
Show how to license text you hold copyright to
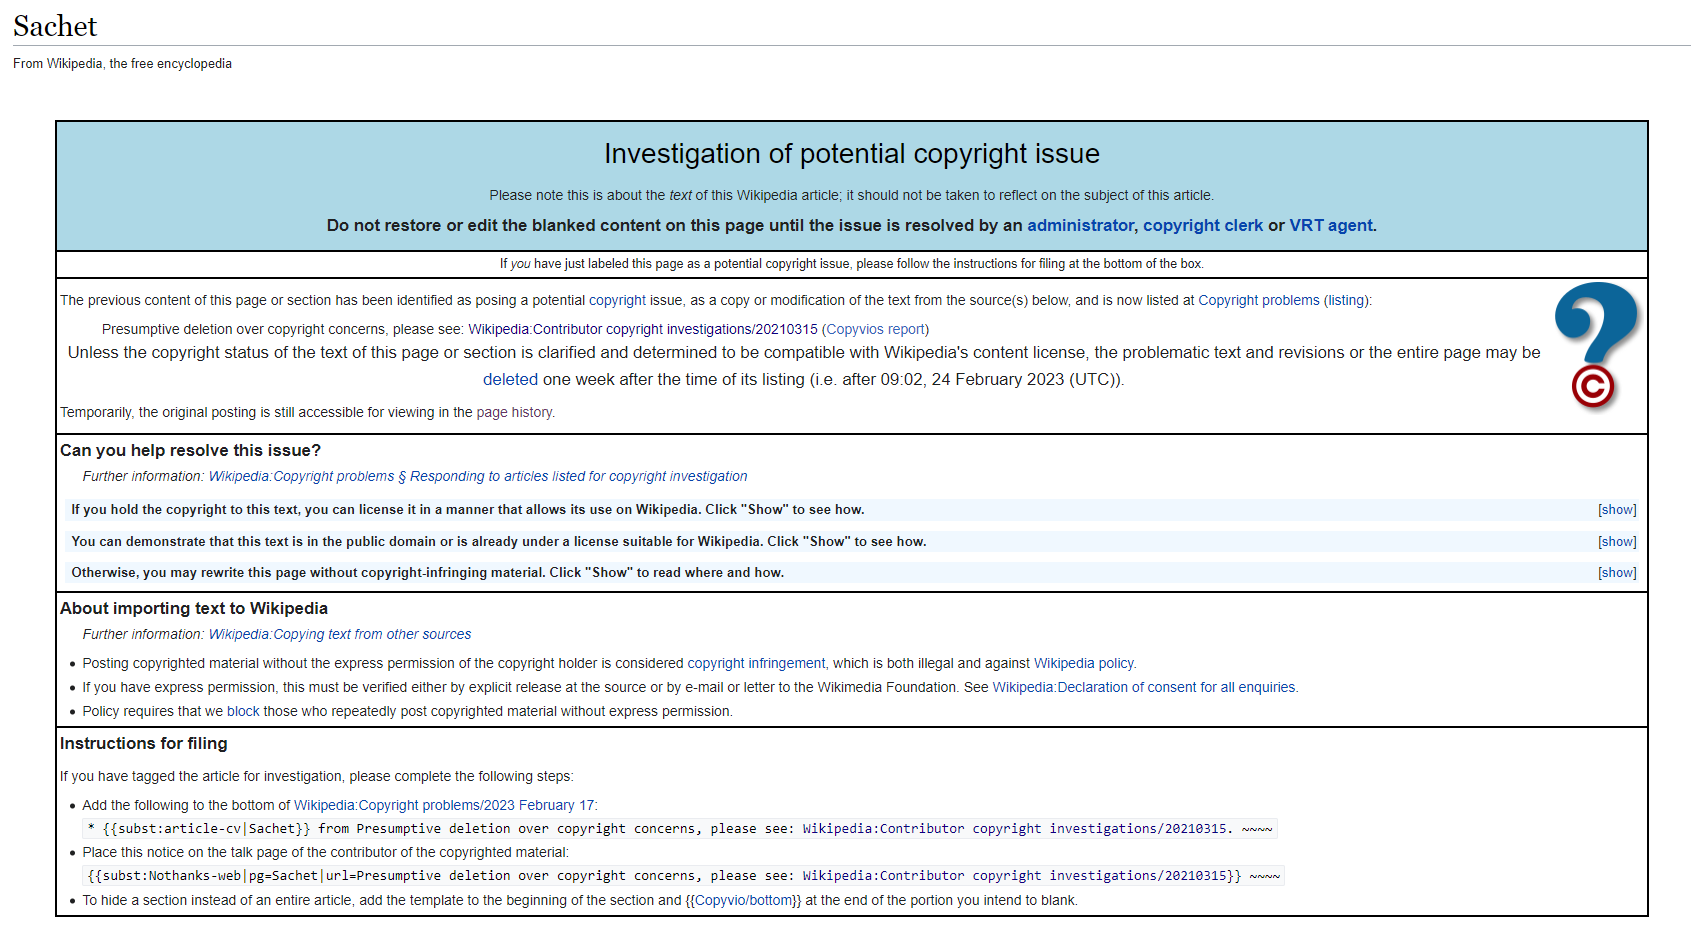tap(1617, 510)
